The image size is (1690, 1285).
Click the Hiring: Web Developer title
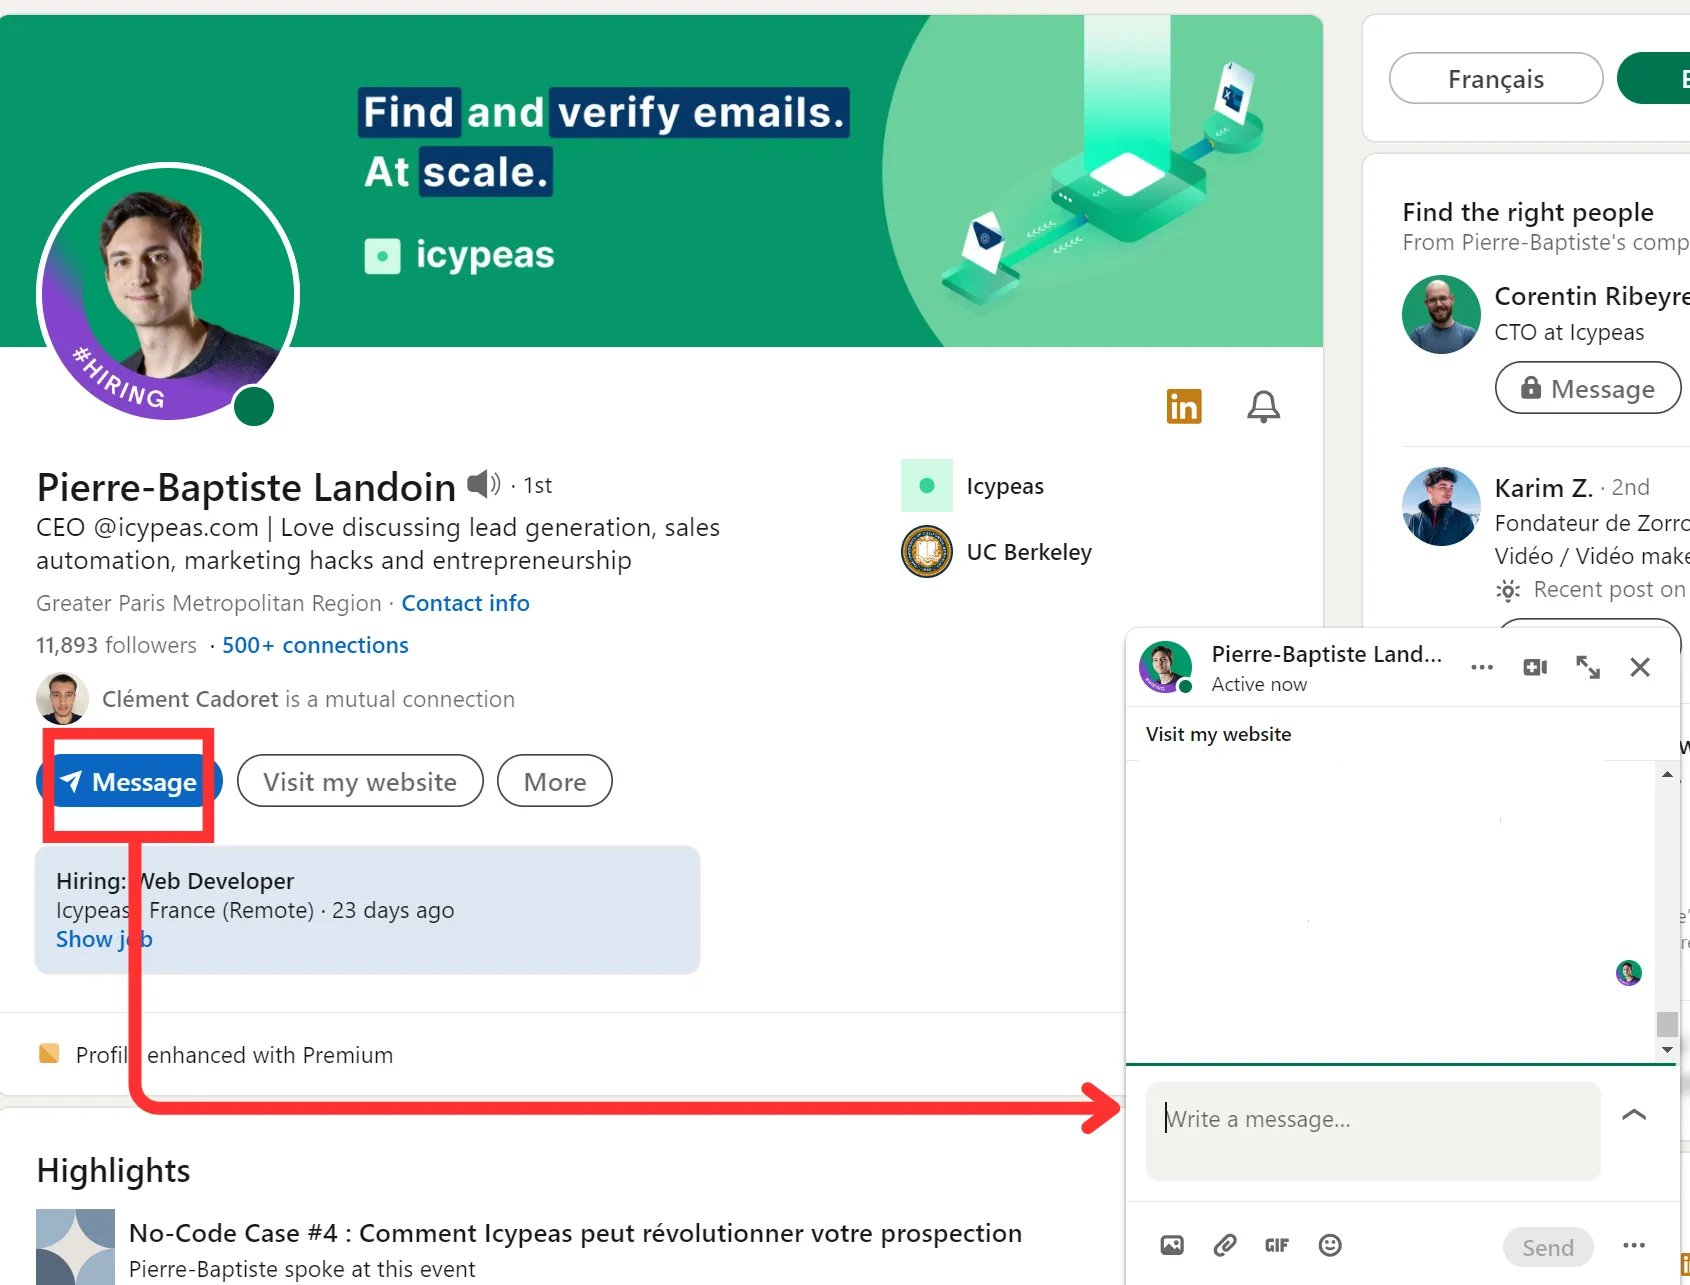coord(175,881)
